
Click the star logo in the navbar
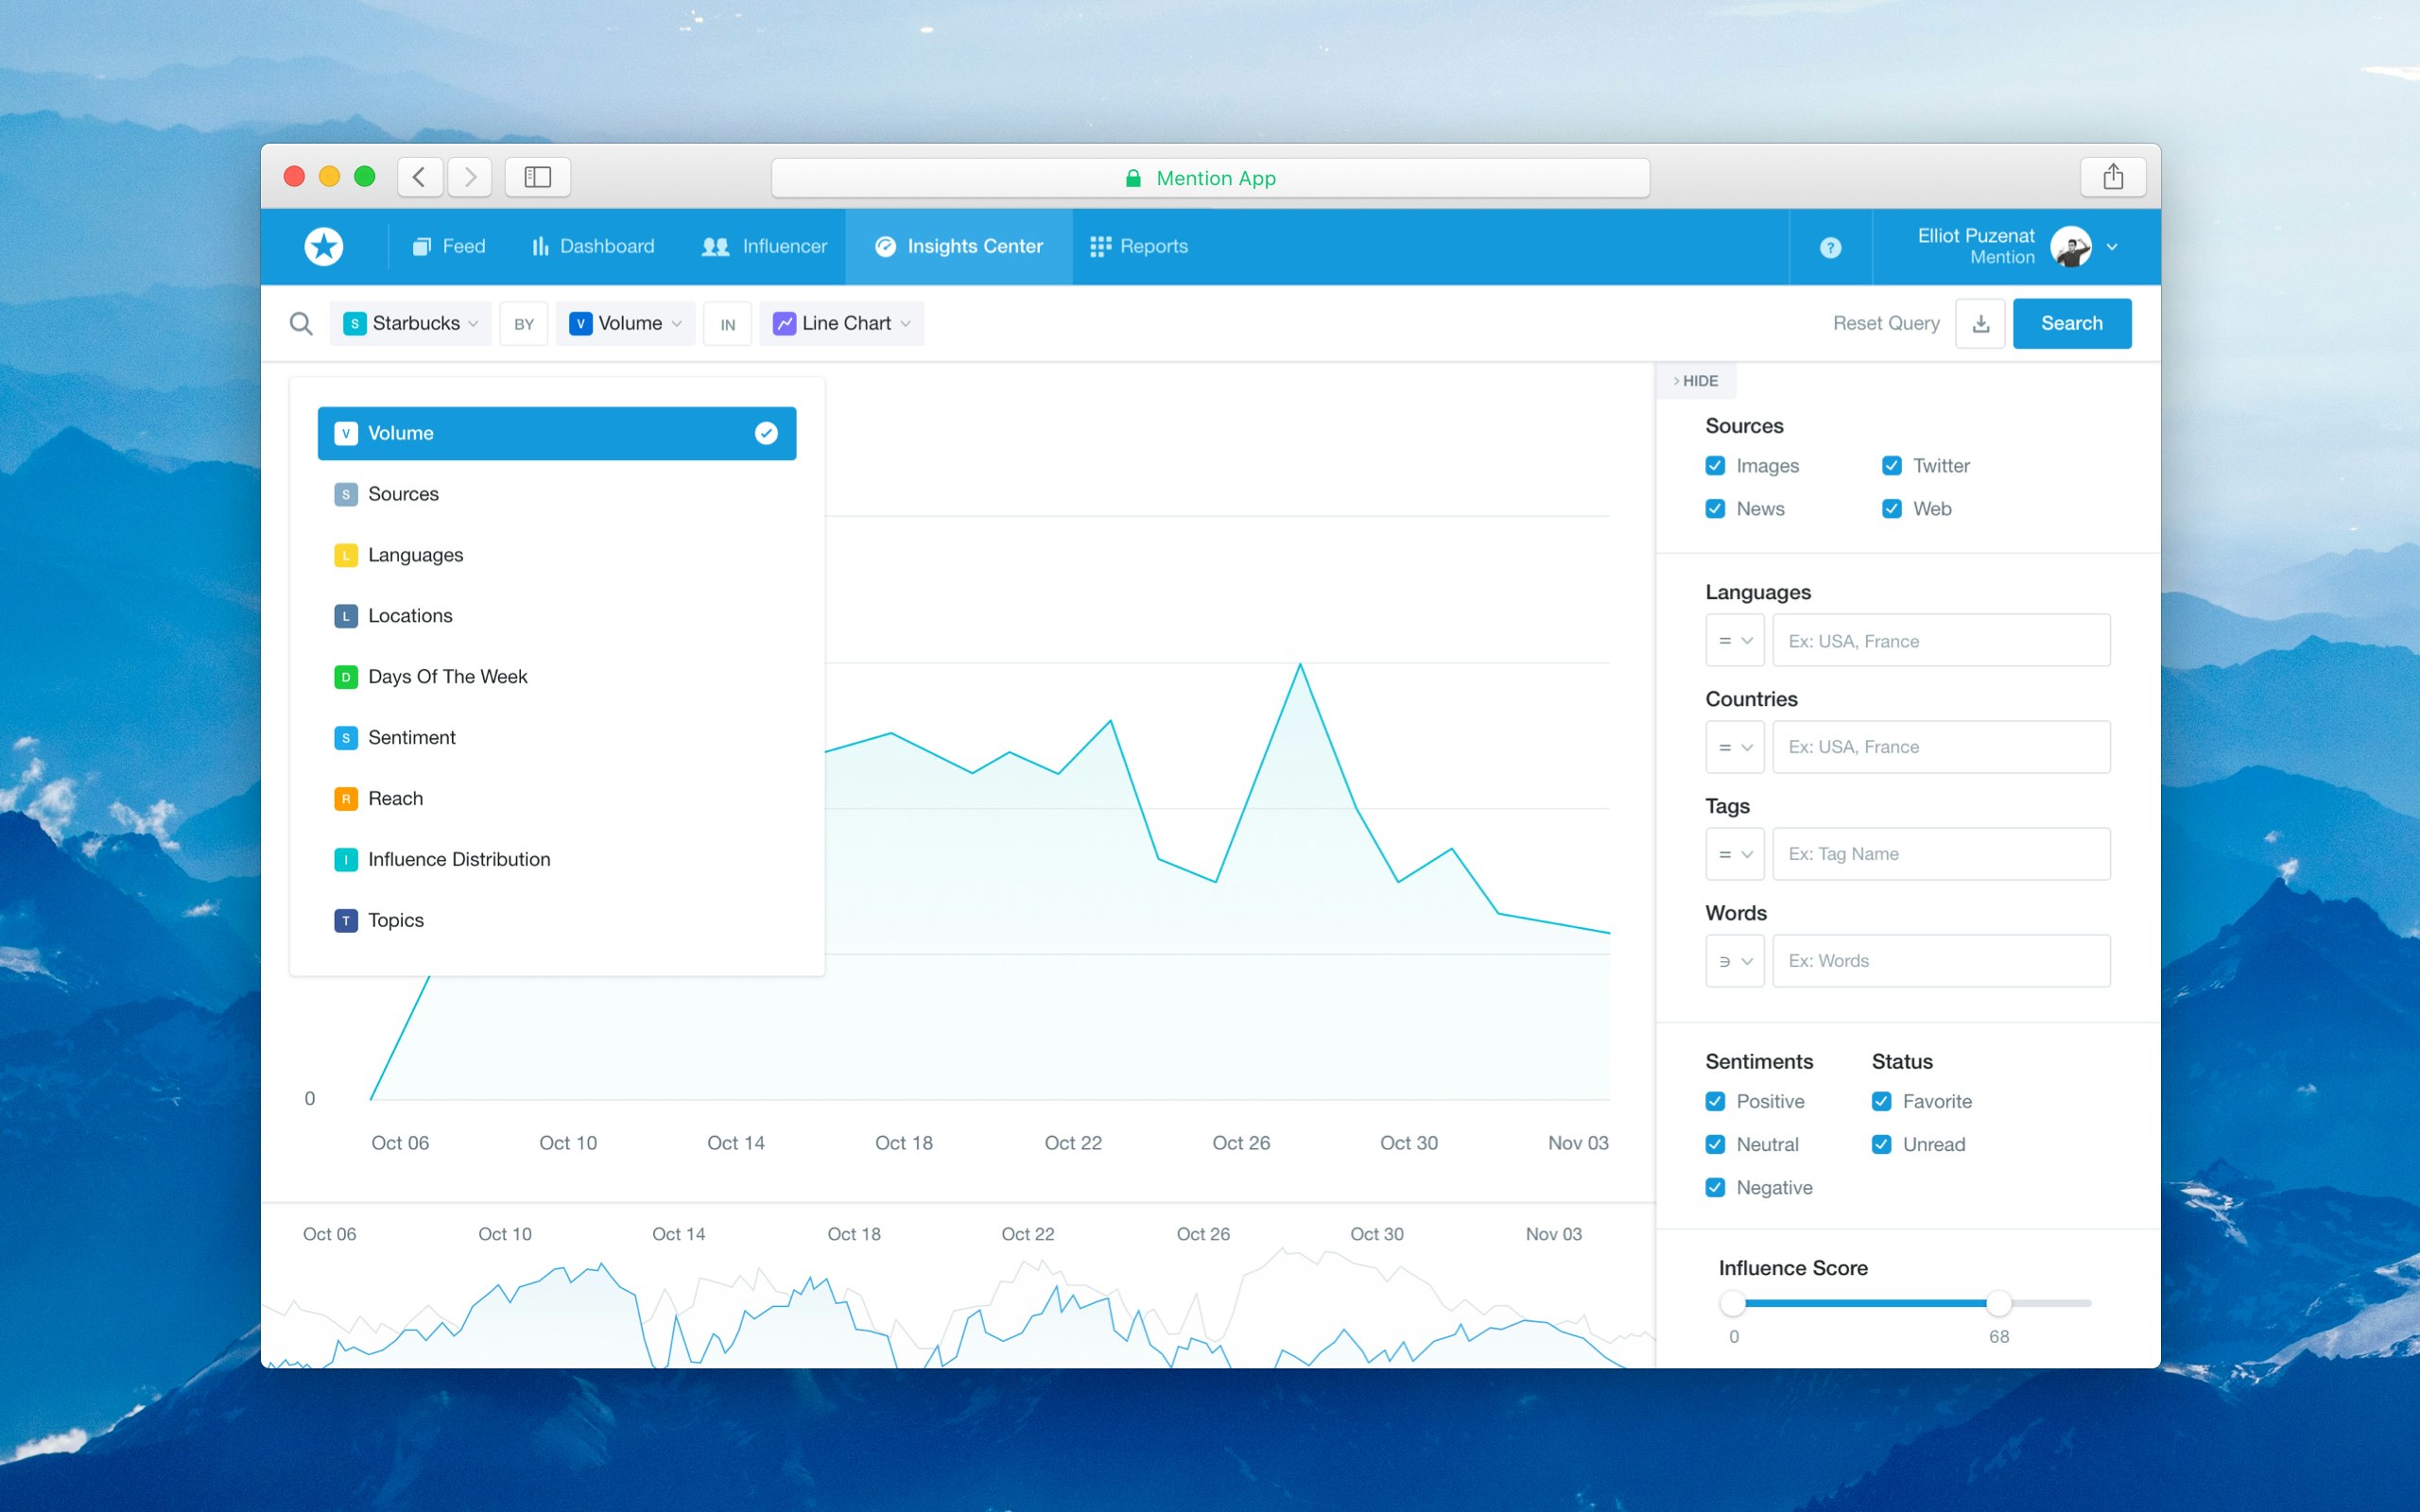[x=323, y=246]
